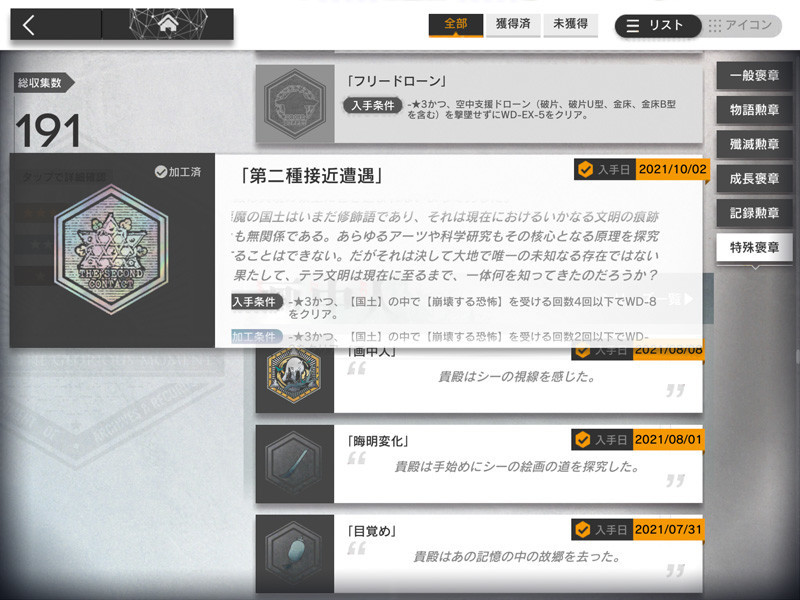Tap the holographic Second Contact medal
The image size is (800, 600).
pyautogui.click(x=111, y=248)
